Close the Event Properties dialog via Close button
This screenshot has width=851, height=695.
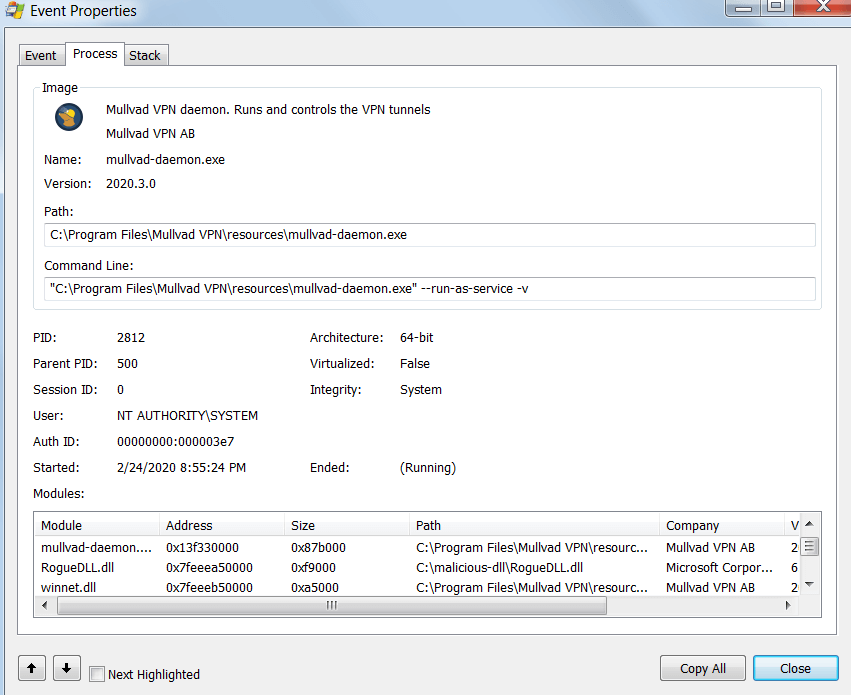(796, 668)
